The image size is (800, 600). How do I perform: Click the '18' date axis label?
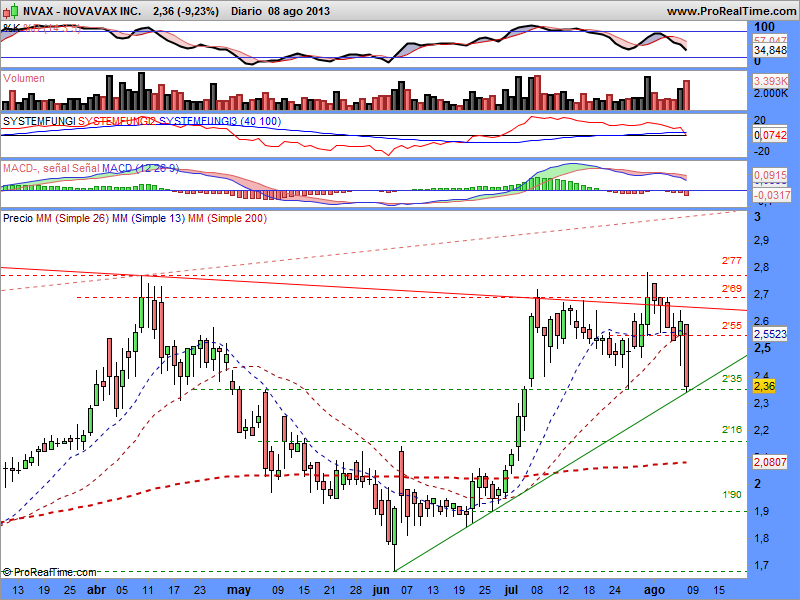tap(589, 590)
